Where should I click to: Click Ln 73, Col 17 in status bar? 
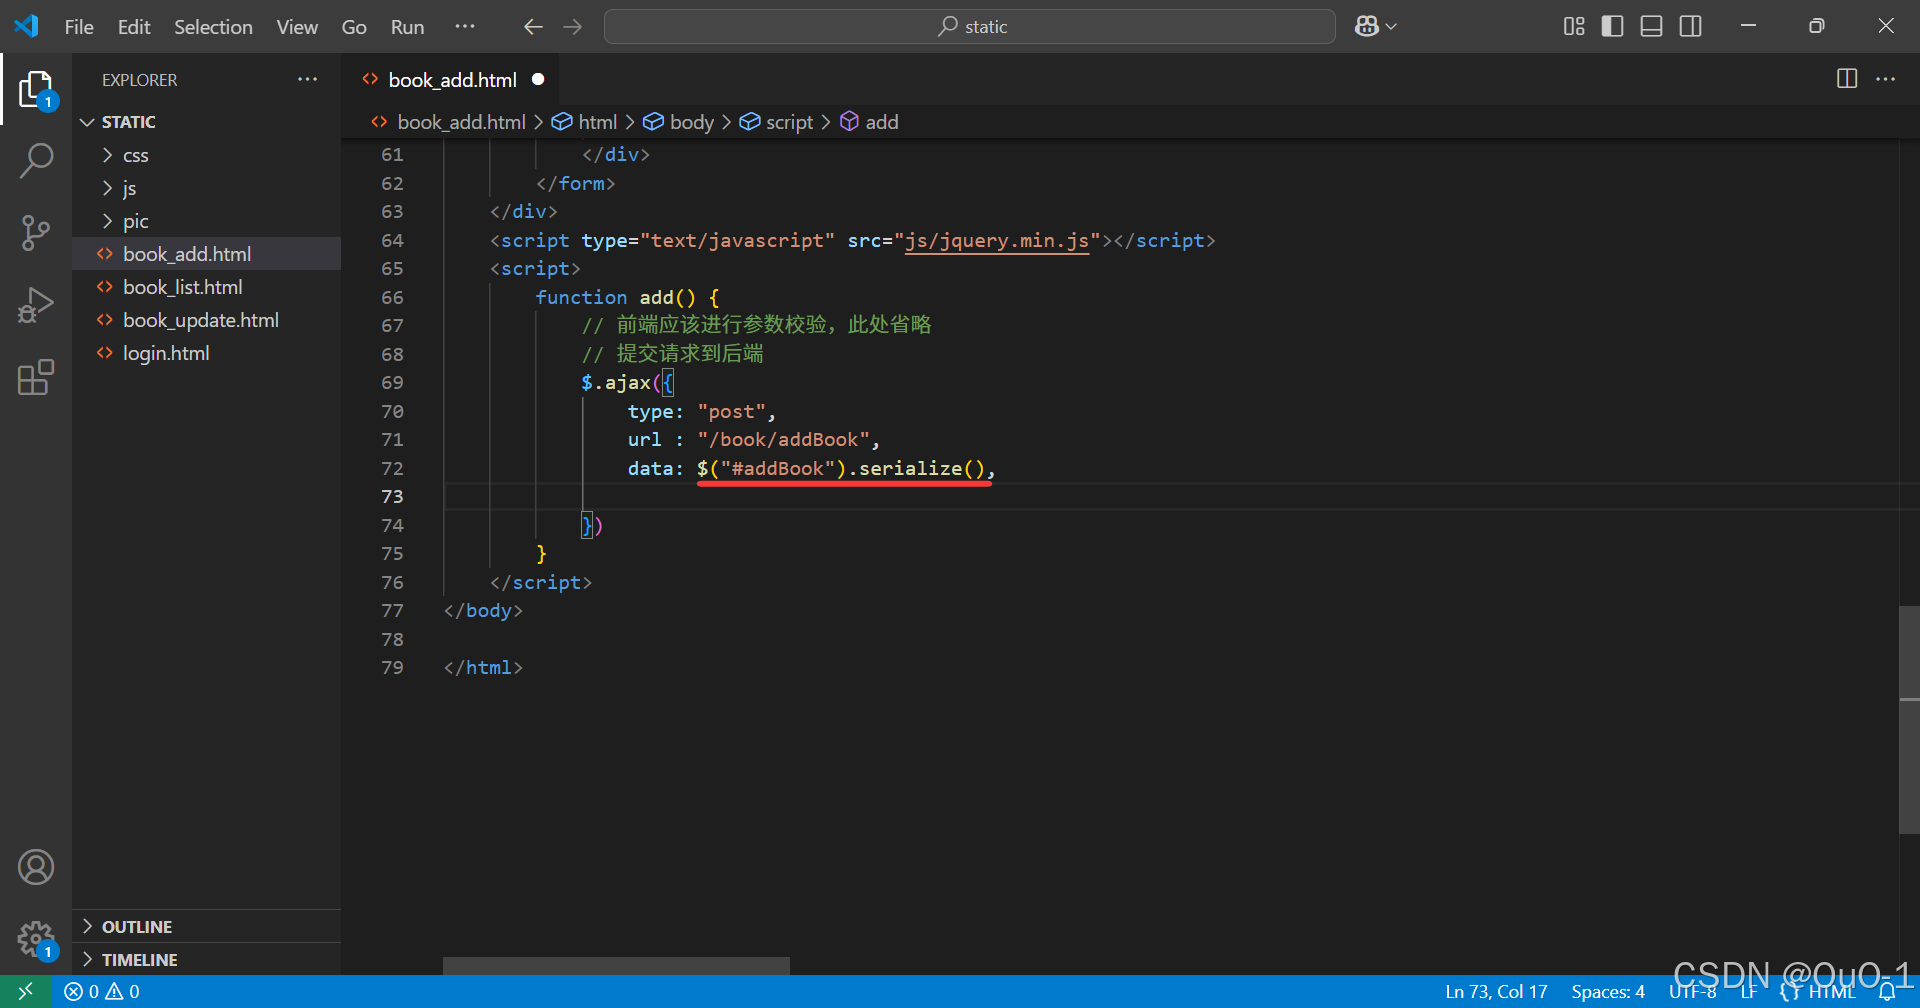(x=1496, y=991)
